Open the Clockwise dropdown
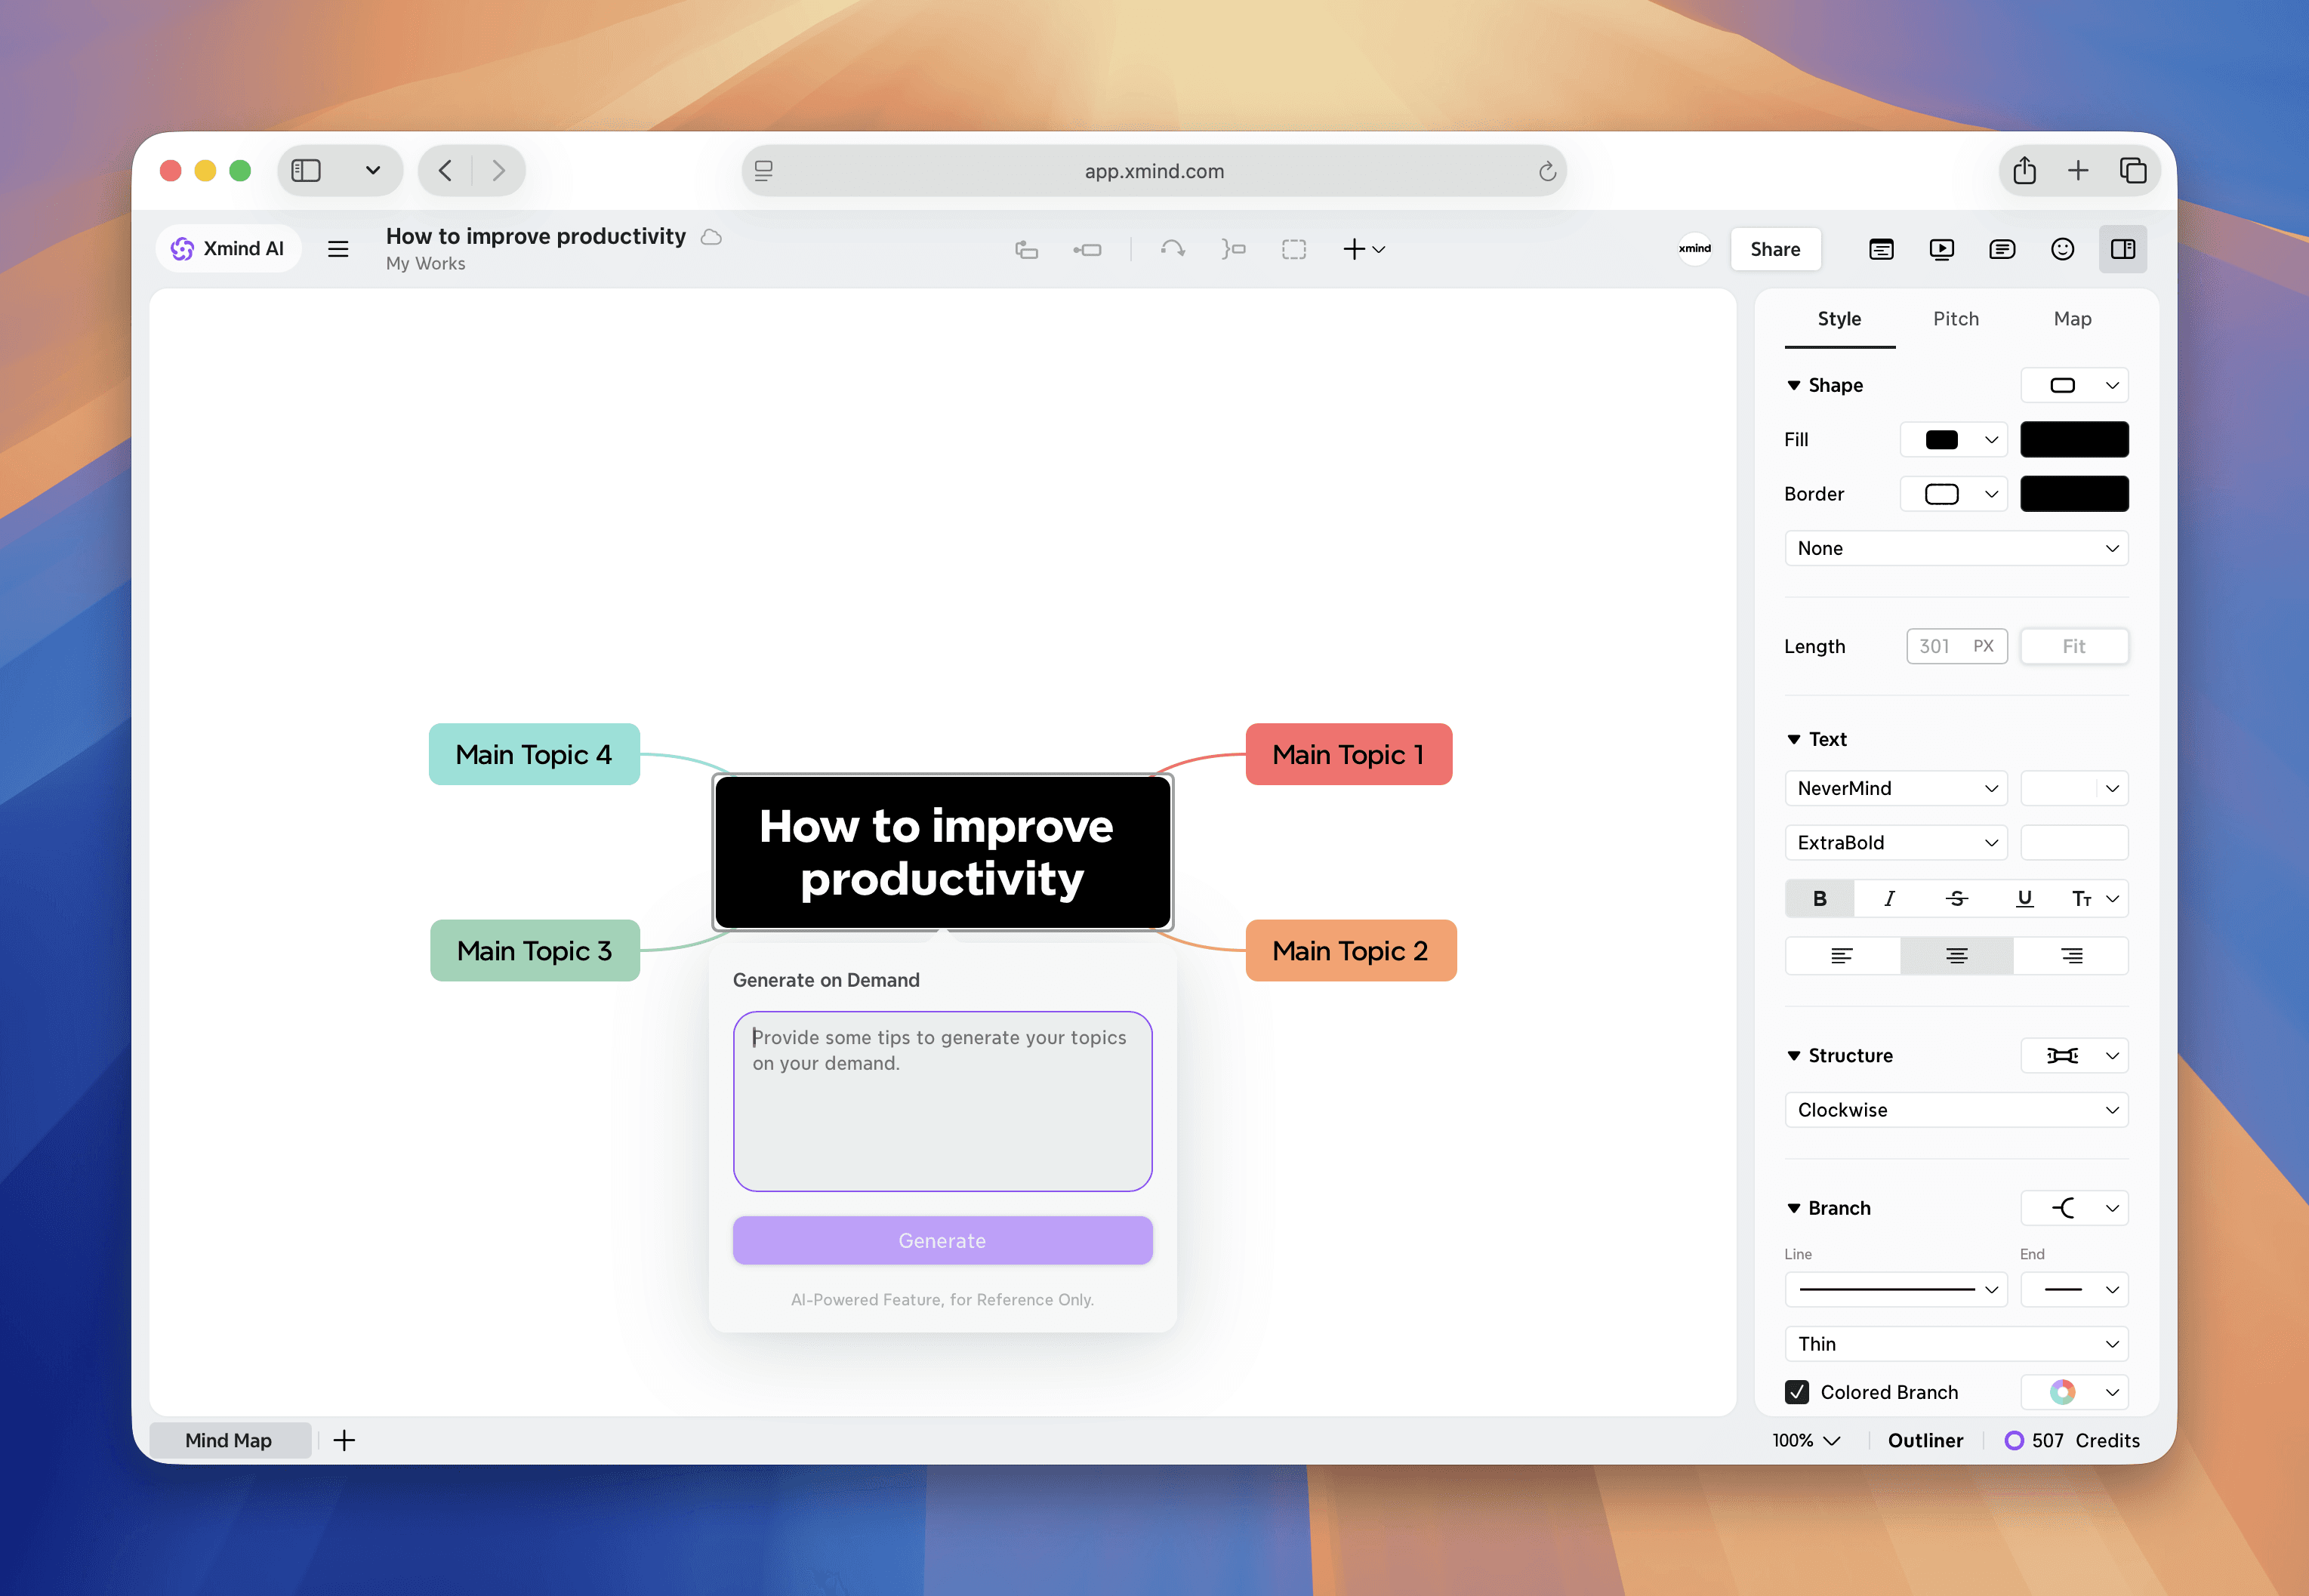Viewport: 2309px width, 1596px height. [1956, 1110]
